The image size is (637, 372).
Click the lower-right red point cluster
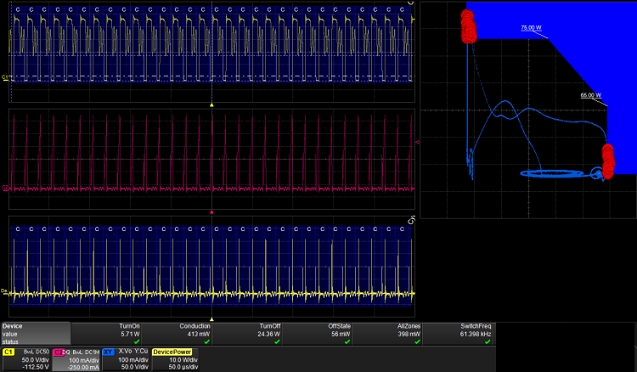(608, 162)
